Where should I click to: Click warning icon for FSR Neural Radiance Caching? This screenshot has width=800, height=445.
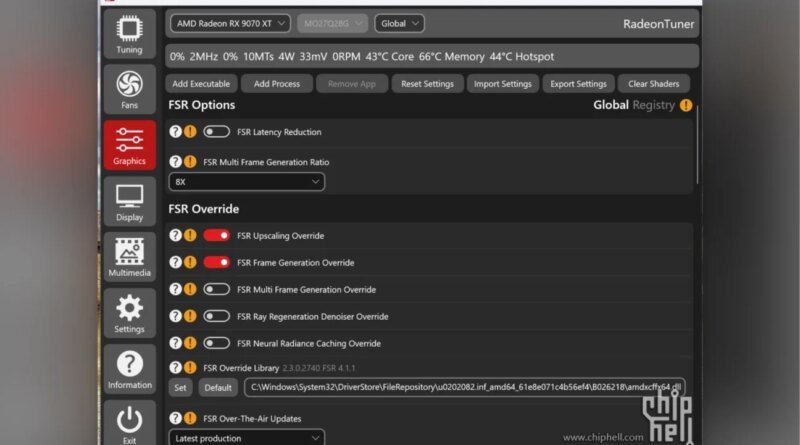click(x=190, y=343)
